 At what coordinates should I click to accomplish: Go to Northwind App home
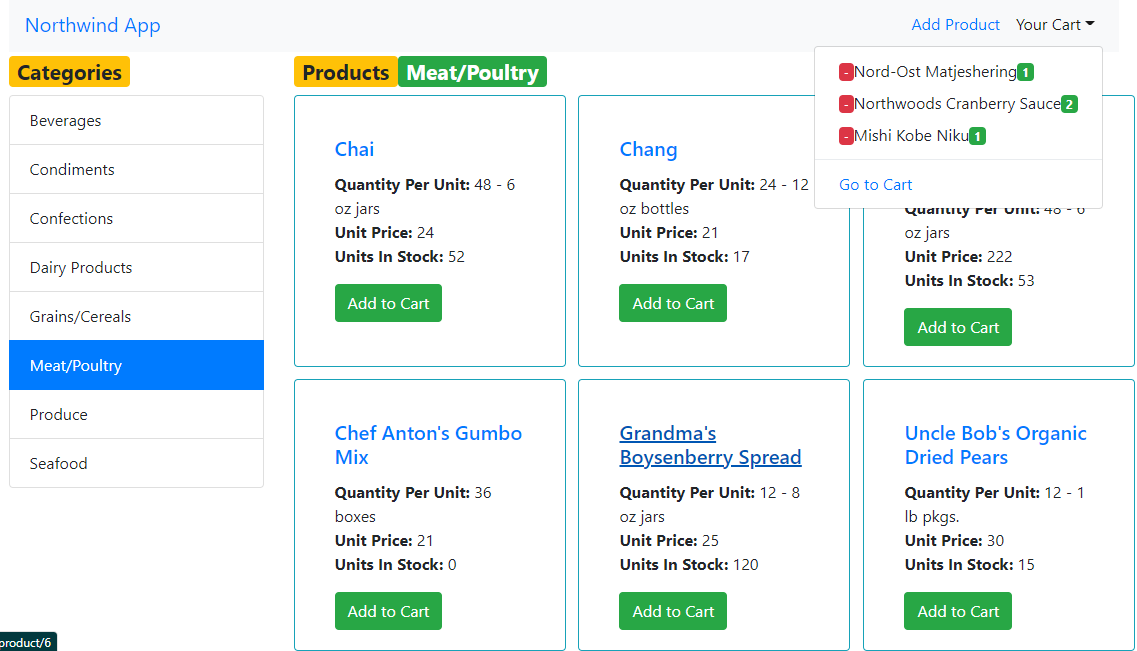click(93, 25)
